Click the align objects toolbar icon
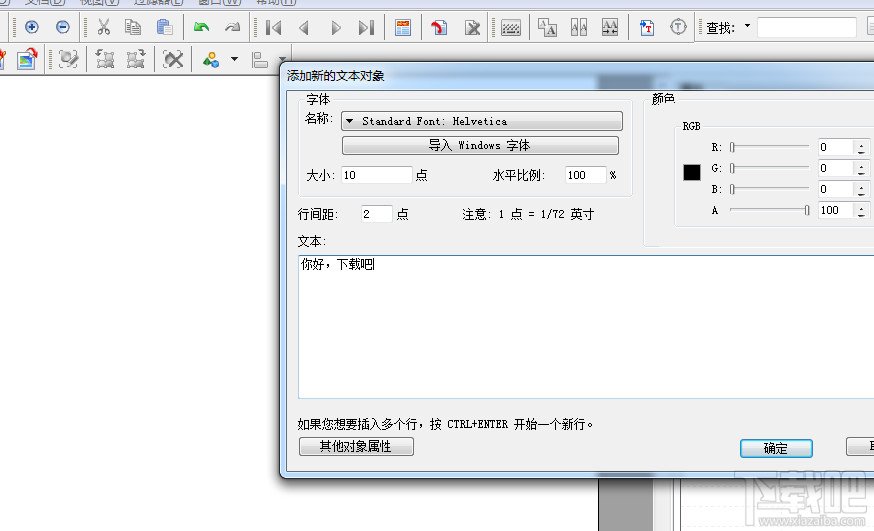 coord(260,60)
